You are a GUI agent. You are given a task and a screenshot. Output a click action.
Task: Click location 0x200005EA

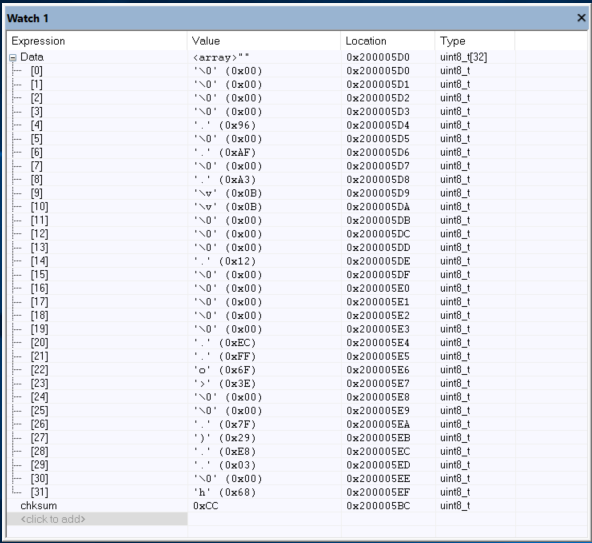tap(378, 424)
